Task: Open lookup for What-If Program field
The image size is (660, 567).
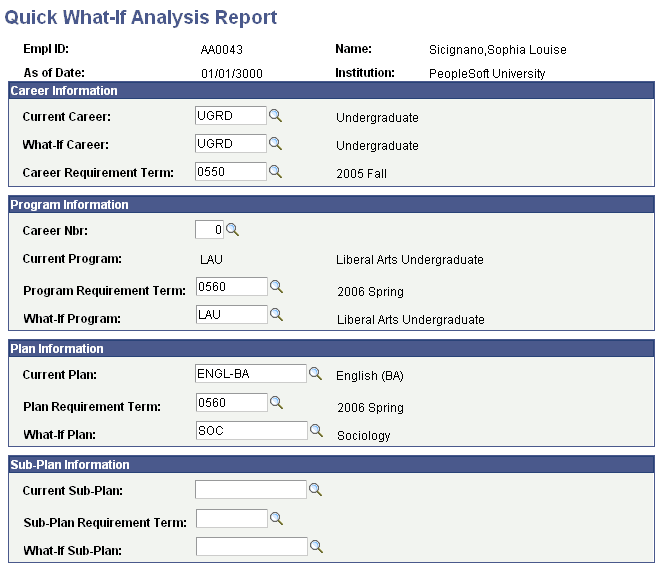Action: pyautogui.click(x=276, y=314)
